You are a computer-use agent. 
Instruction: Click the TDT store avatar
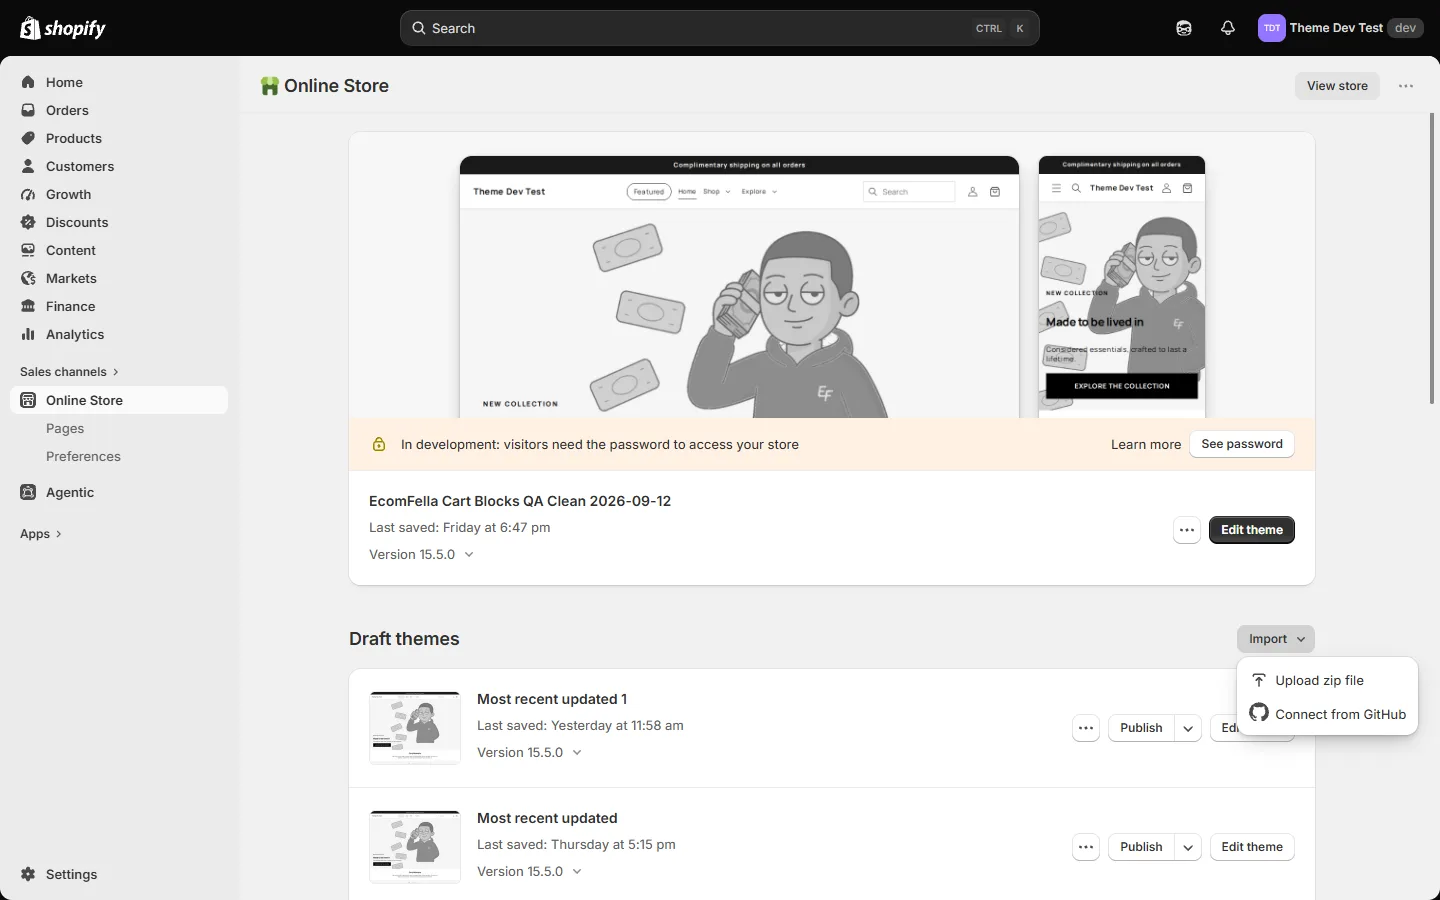coord(1271,28)
